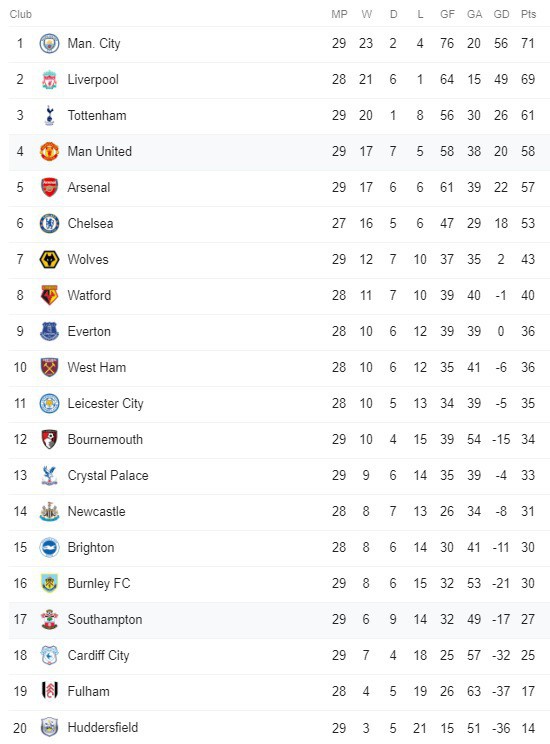Open the West Ham team link

[x=97, y=367]
